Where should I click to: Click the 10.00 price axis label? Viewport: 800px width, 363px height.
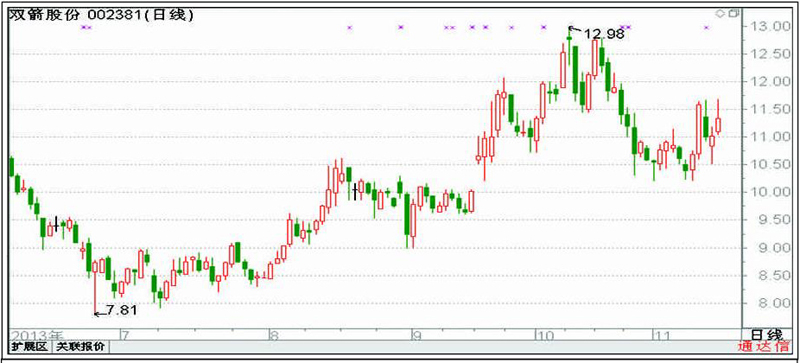pos(768,192)
